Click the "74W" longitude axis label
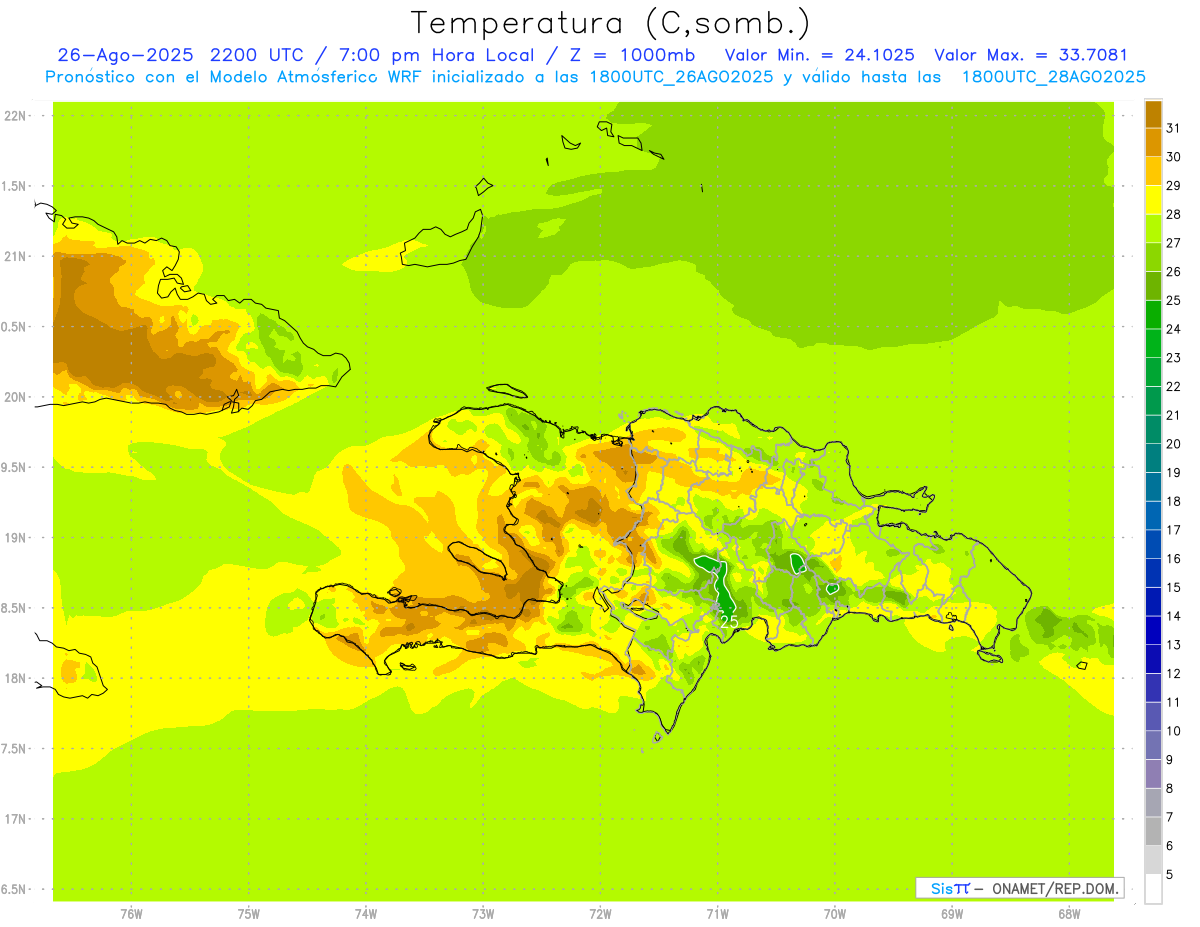This screenshot has height=927, width=1200. tap(366, 914)
